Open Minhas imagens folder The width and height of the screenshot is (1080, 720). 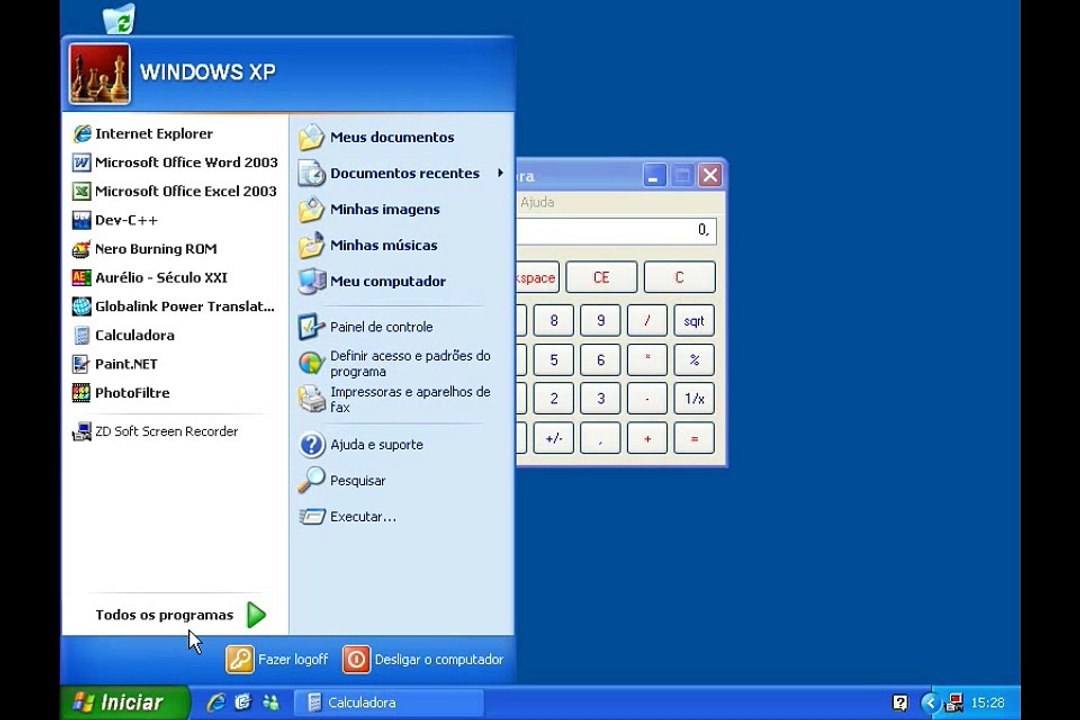point(369,209)
